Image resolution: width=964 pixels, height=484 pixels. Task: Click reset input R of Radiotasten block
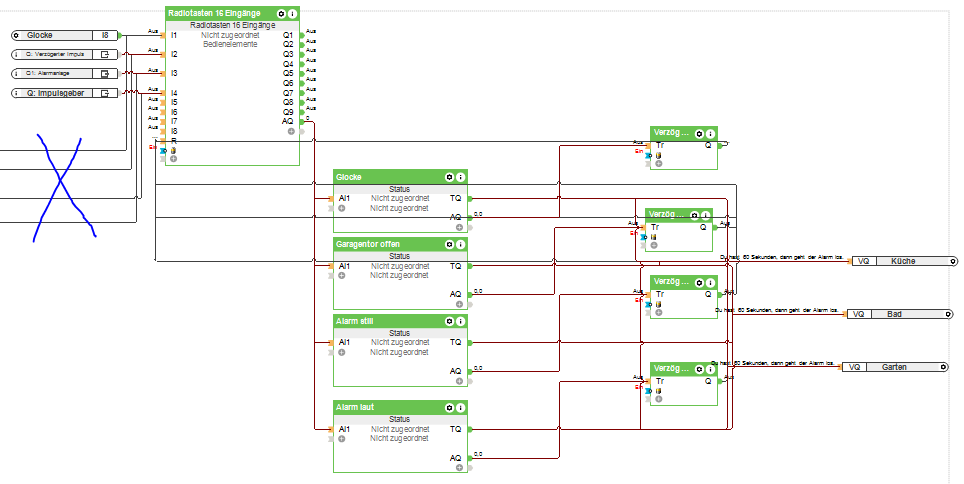[174, 141]
